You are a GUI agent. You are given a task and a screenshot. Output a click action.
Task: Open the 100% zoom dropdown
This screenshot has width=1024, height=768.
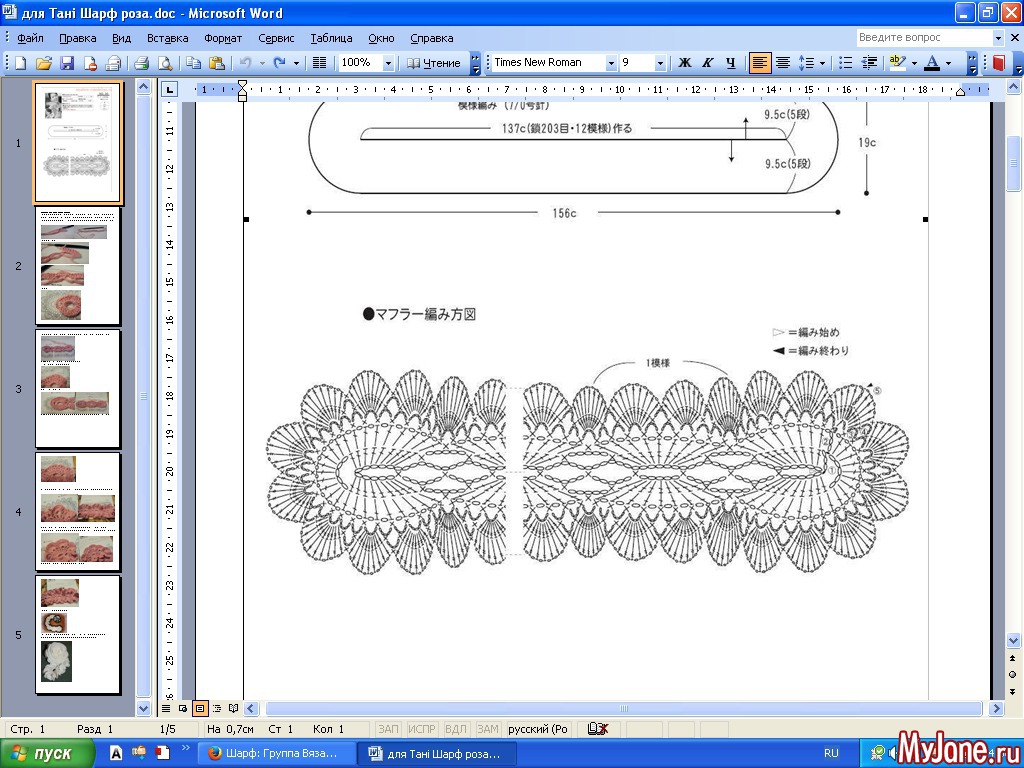click(x=389, y=63)
